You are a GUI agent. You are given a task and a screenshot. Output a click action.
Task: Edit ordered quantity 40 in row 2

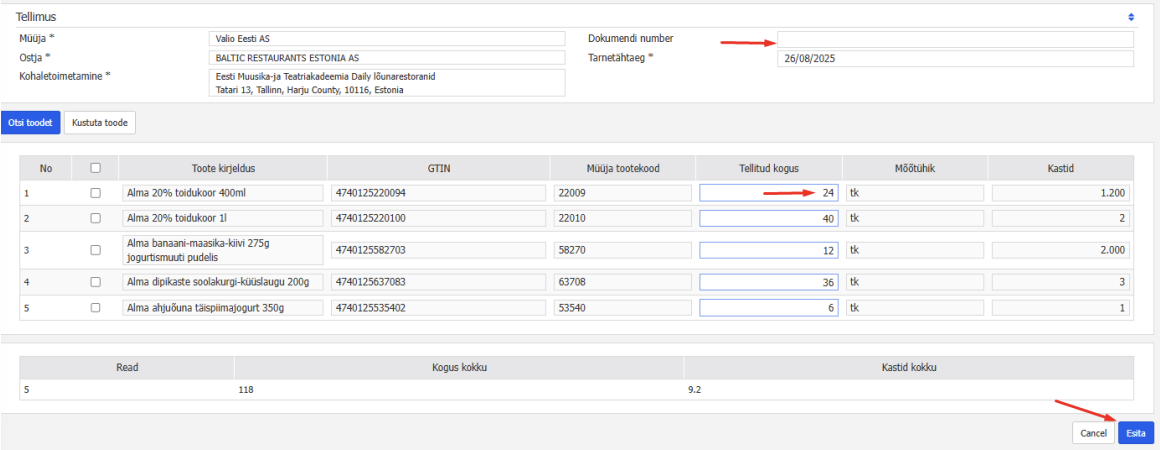(x=768, y=218)
